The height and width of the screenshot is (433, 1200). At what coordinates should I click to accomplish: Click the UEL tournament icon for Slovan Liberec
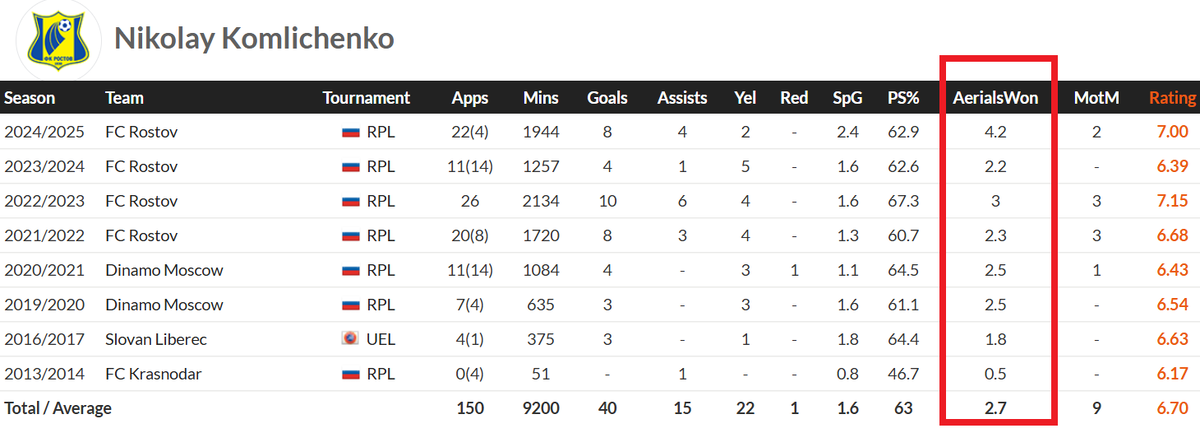[x=350, y=339]
